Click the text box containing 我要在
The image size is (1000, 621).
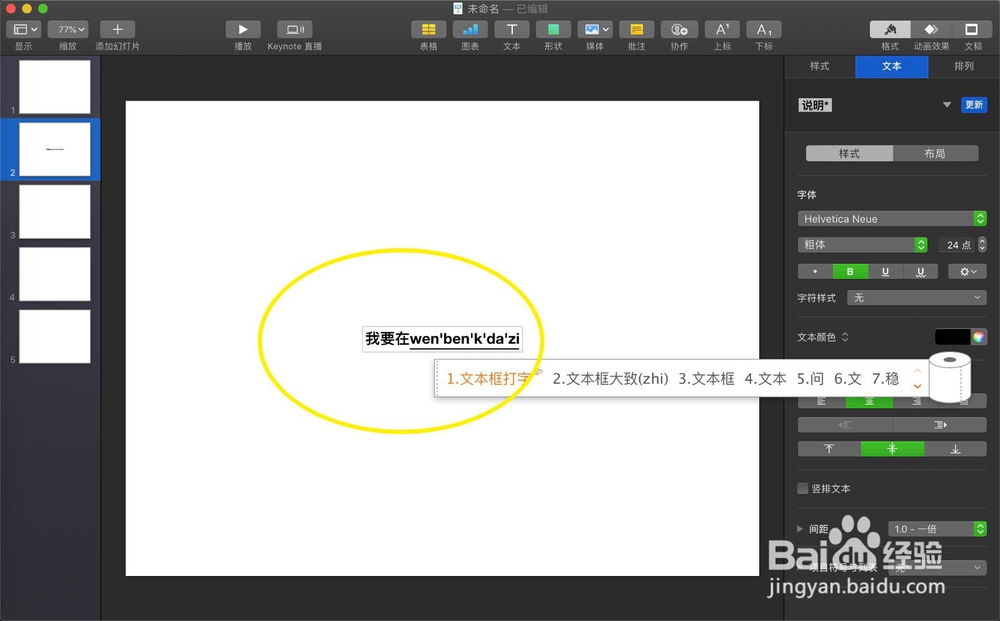click(x=443, y=339)
